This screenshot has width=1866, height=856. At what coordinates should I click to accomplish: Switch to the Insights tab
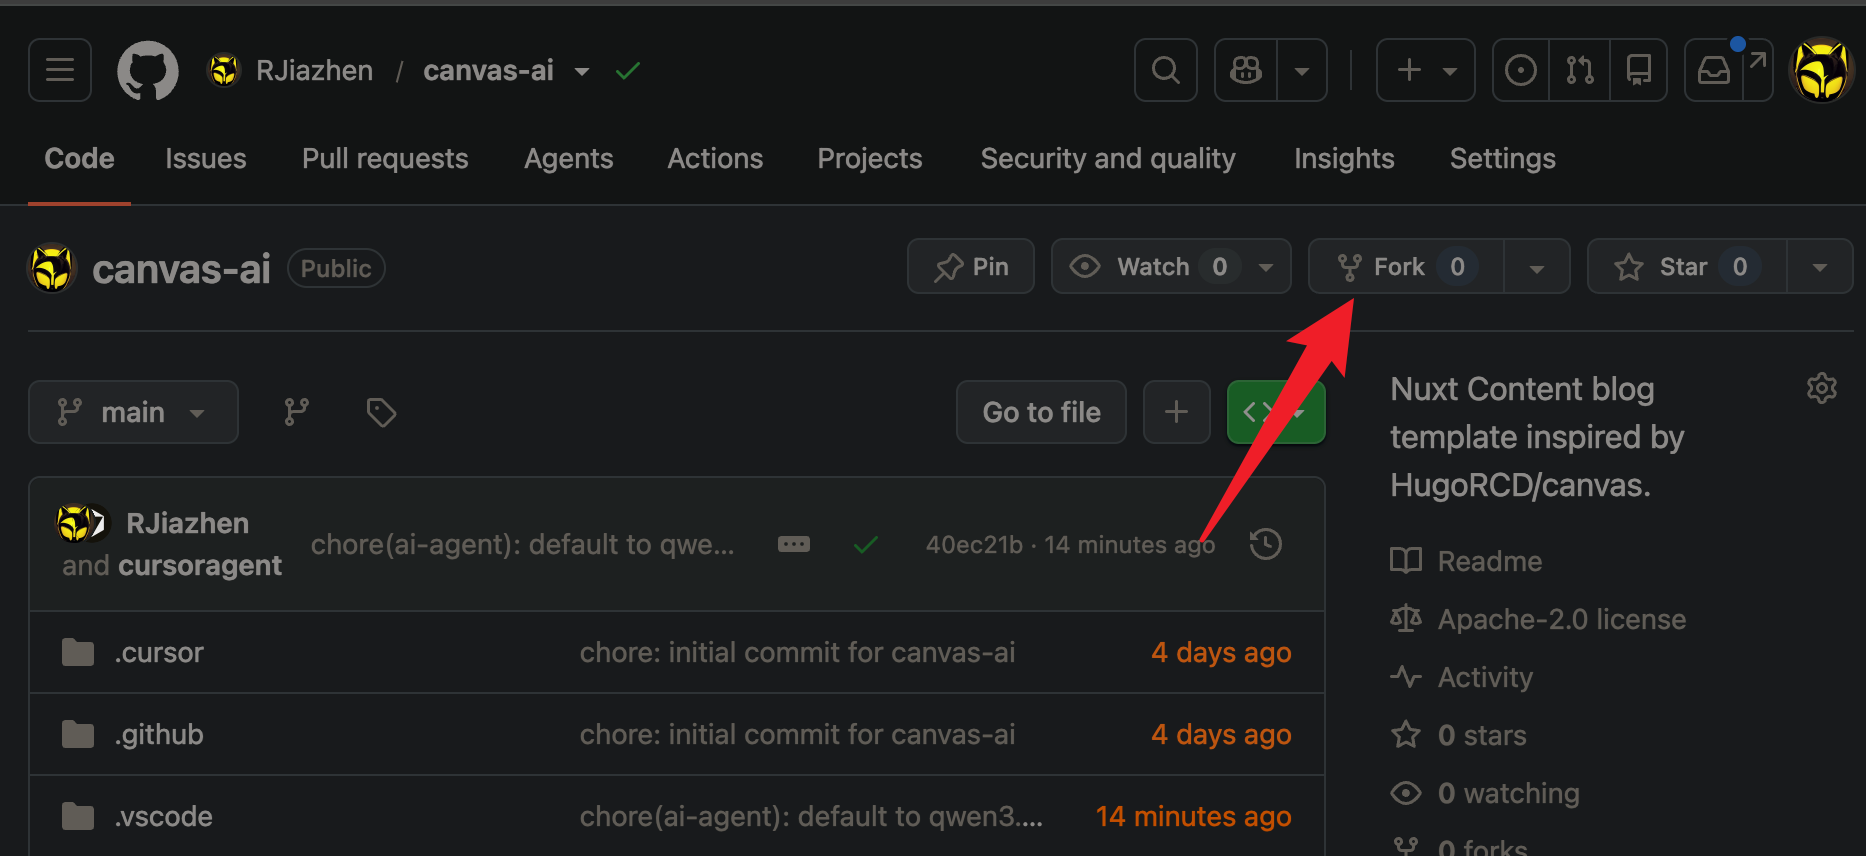(x=1344, y=158)
